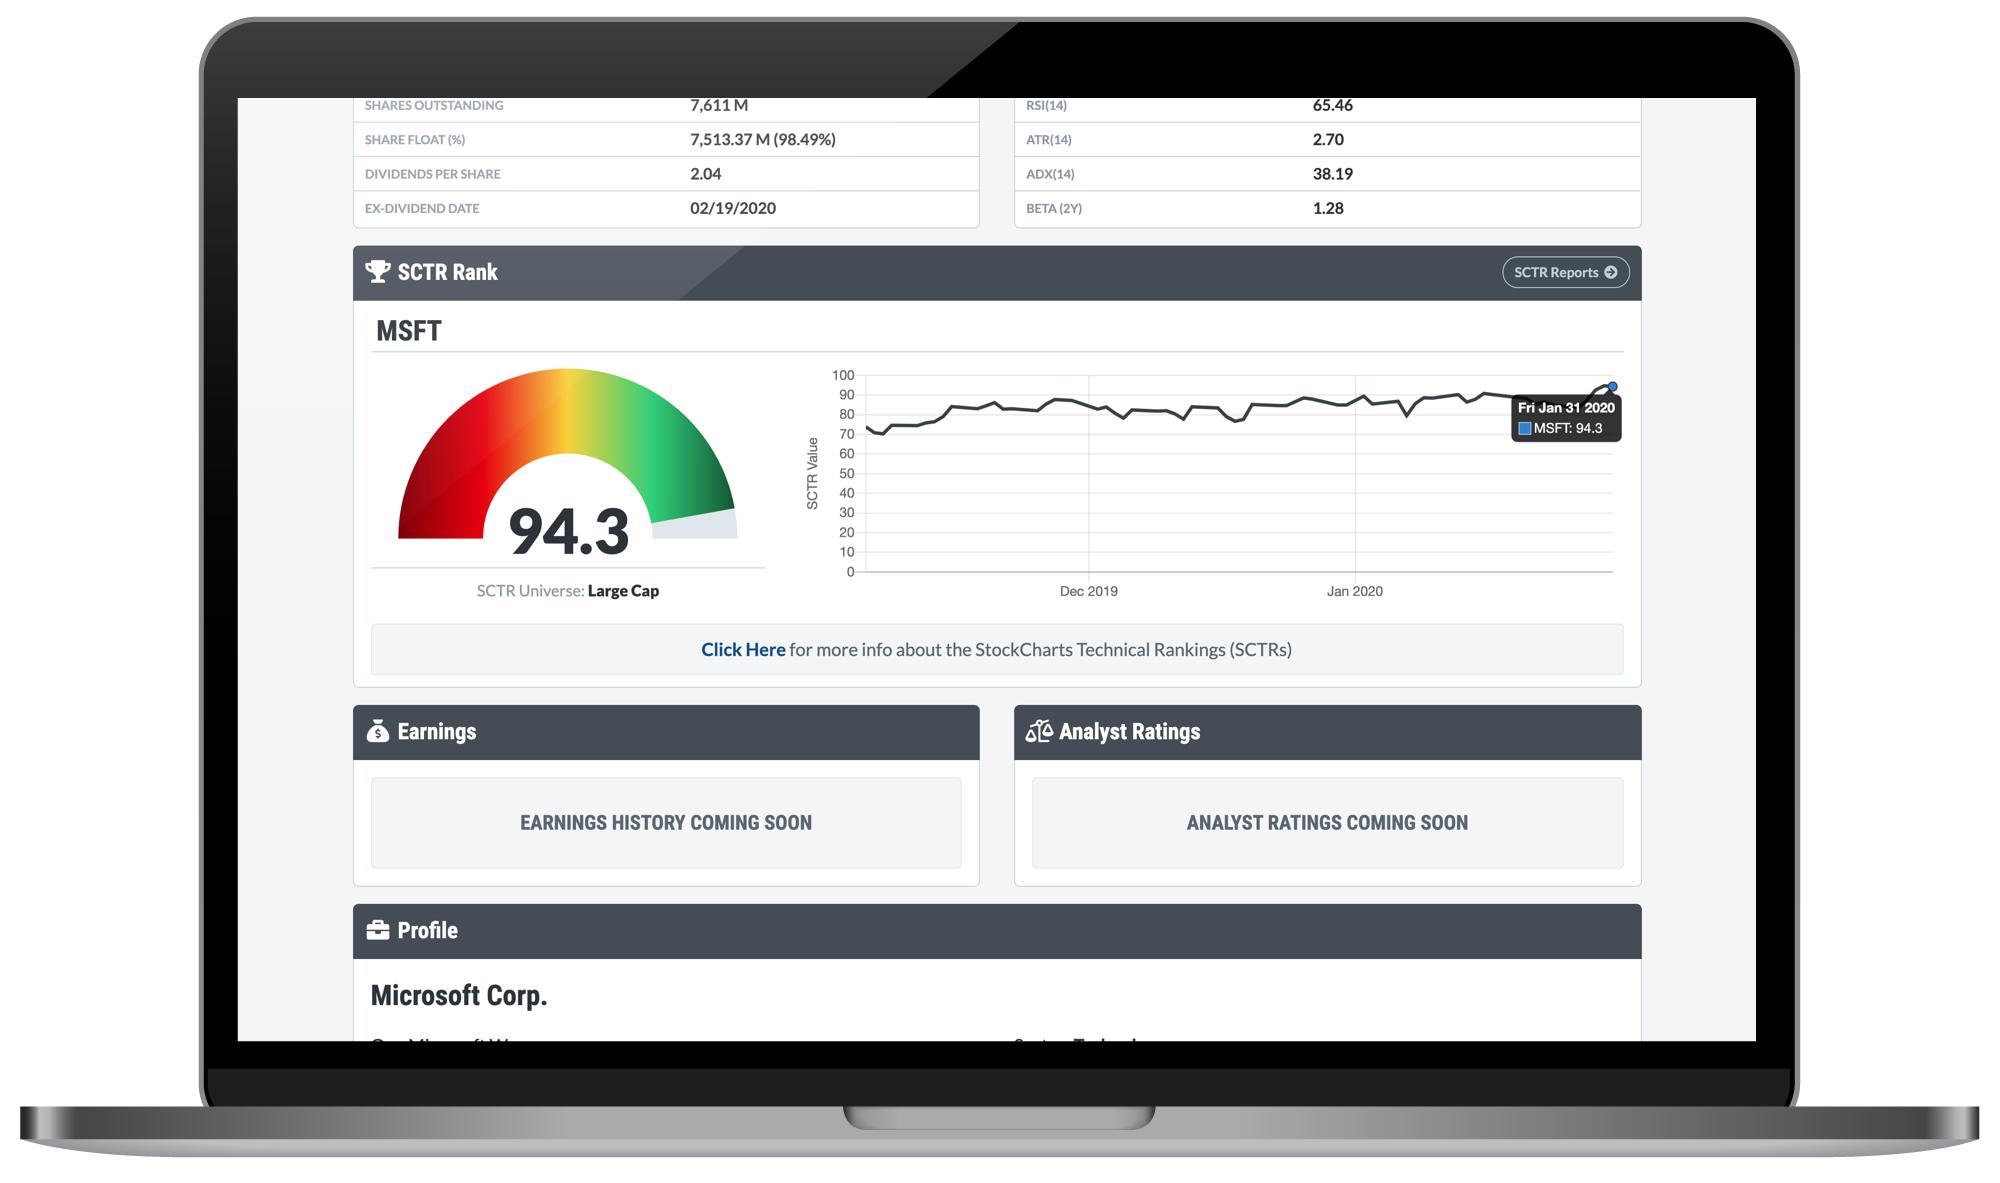The height and width of the screenshot is (1183, 2000).
Task: Click the Beta (2Y) row value
Action: [1327, 208]
